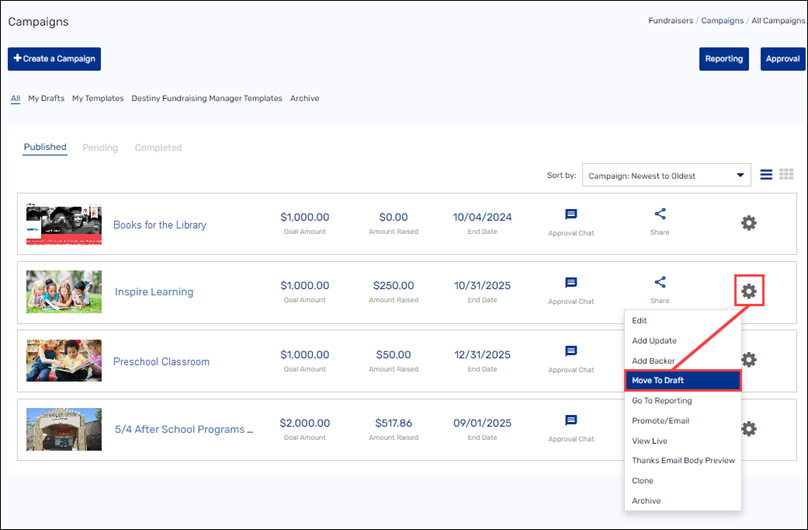Open the Reporting button

[x=724, y=59]
